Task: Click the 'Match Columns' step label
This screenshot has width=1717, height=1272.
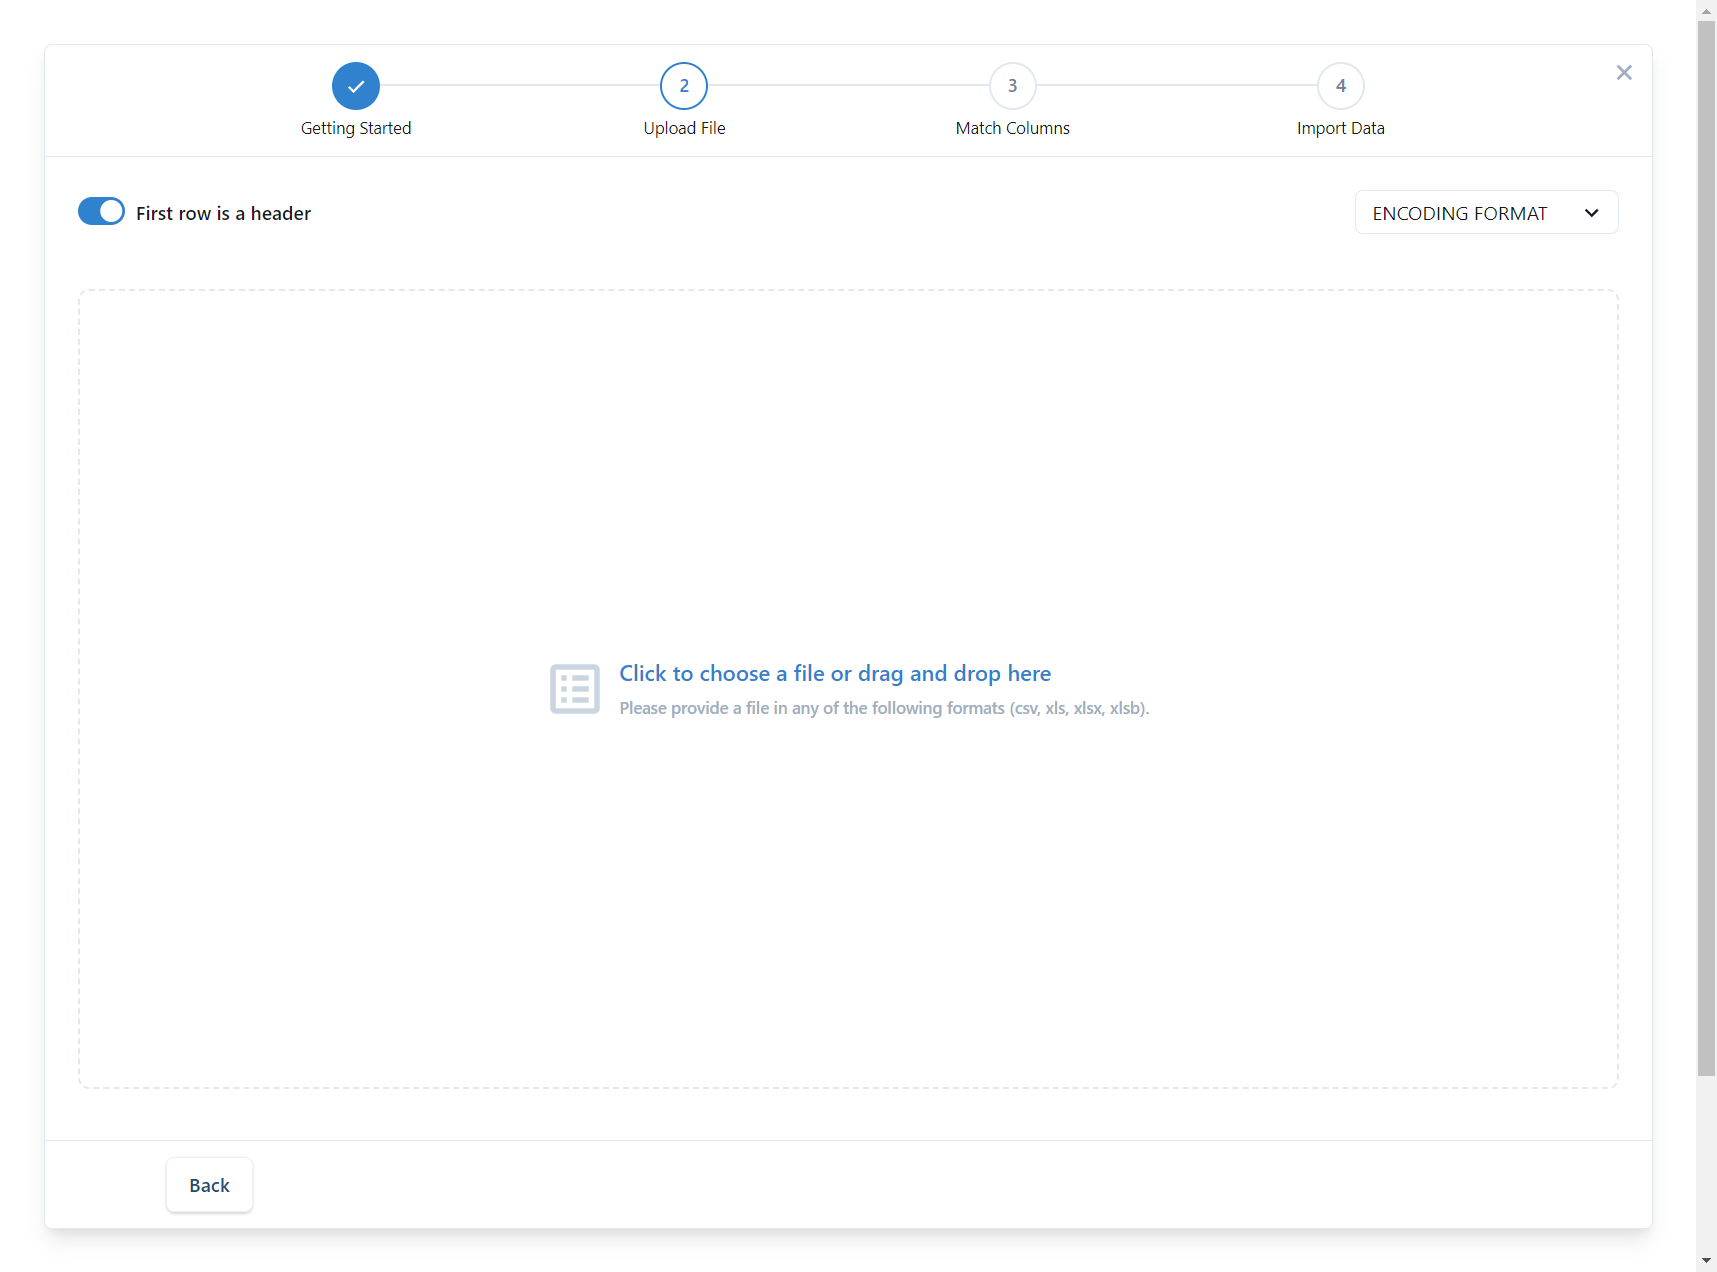Action: click(x=1013, y=128)
